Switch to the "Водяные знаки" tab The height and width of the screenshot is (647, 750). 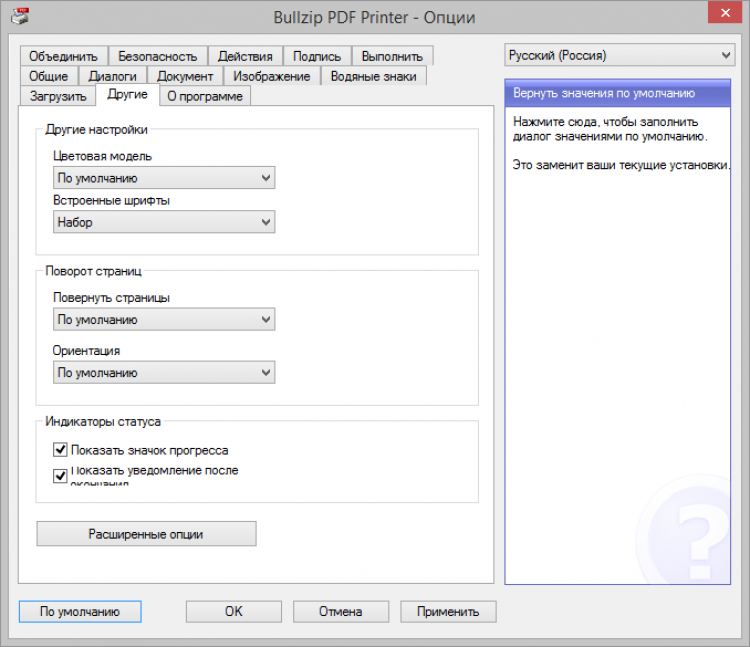[374, 76]
